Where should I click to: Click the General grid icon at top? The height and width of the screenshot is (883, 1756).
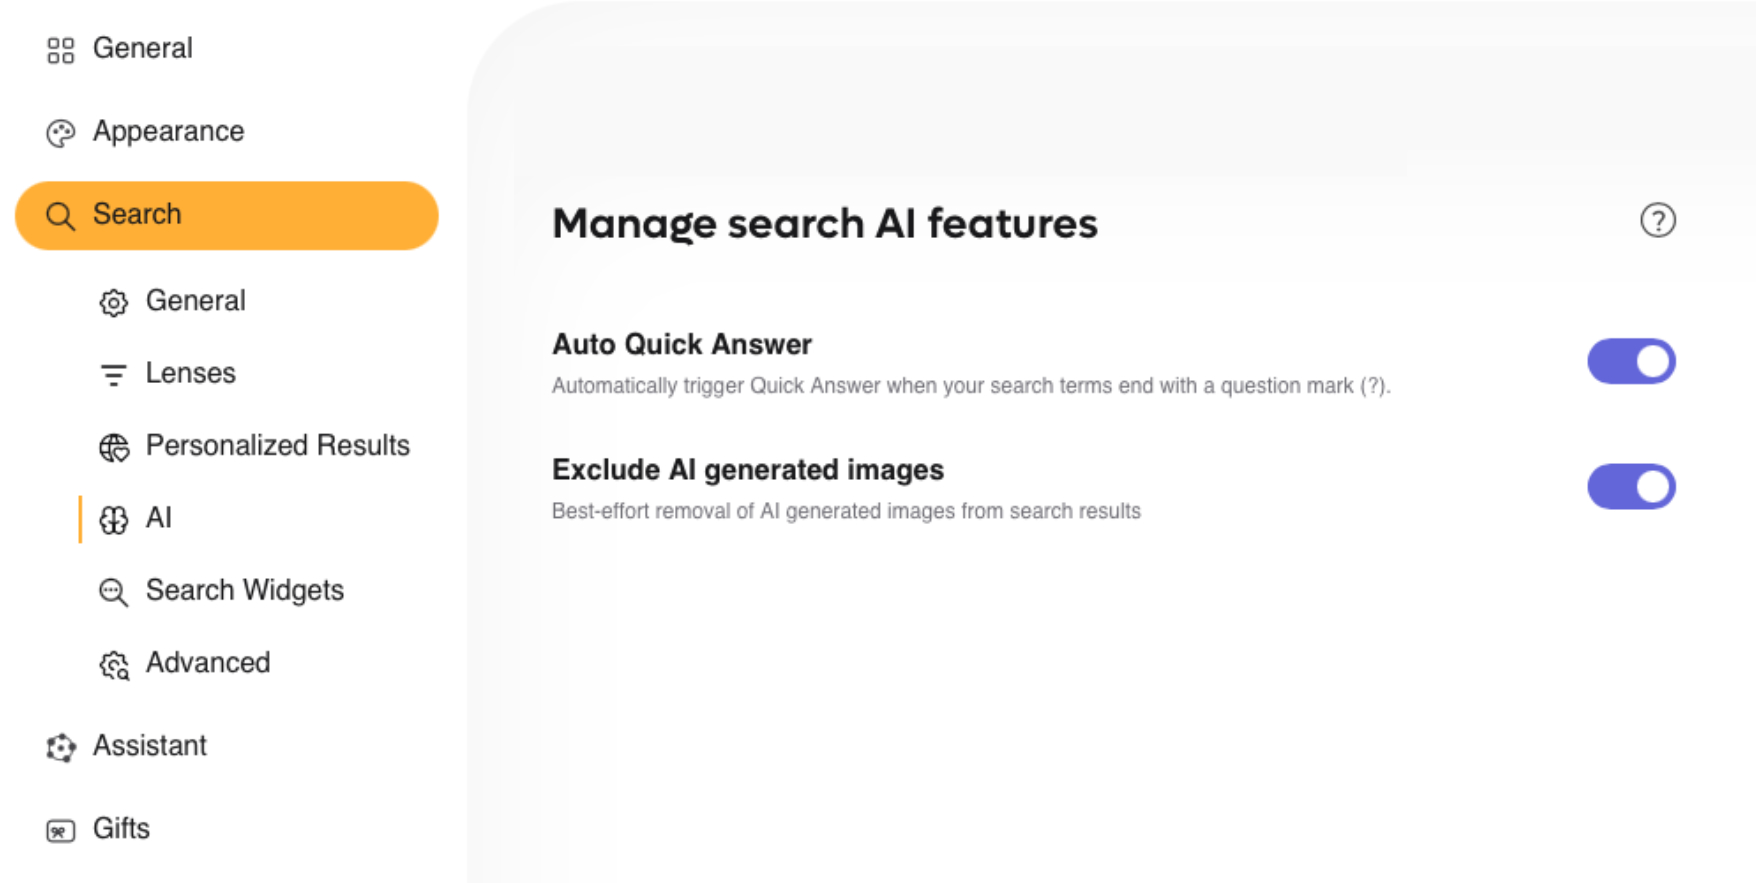pos(60,48)
